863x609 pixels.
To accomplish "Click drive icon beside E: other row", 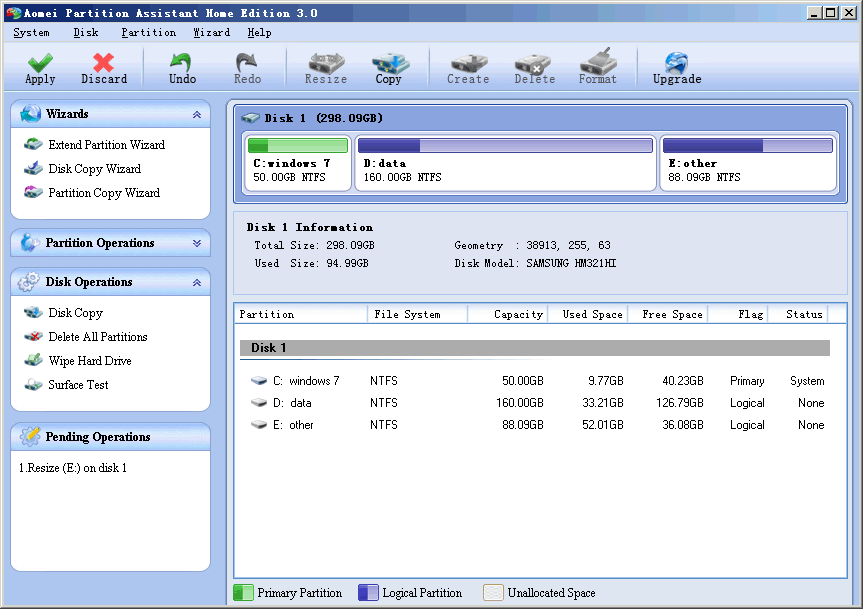I will point(259,424).
